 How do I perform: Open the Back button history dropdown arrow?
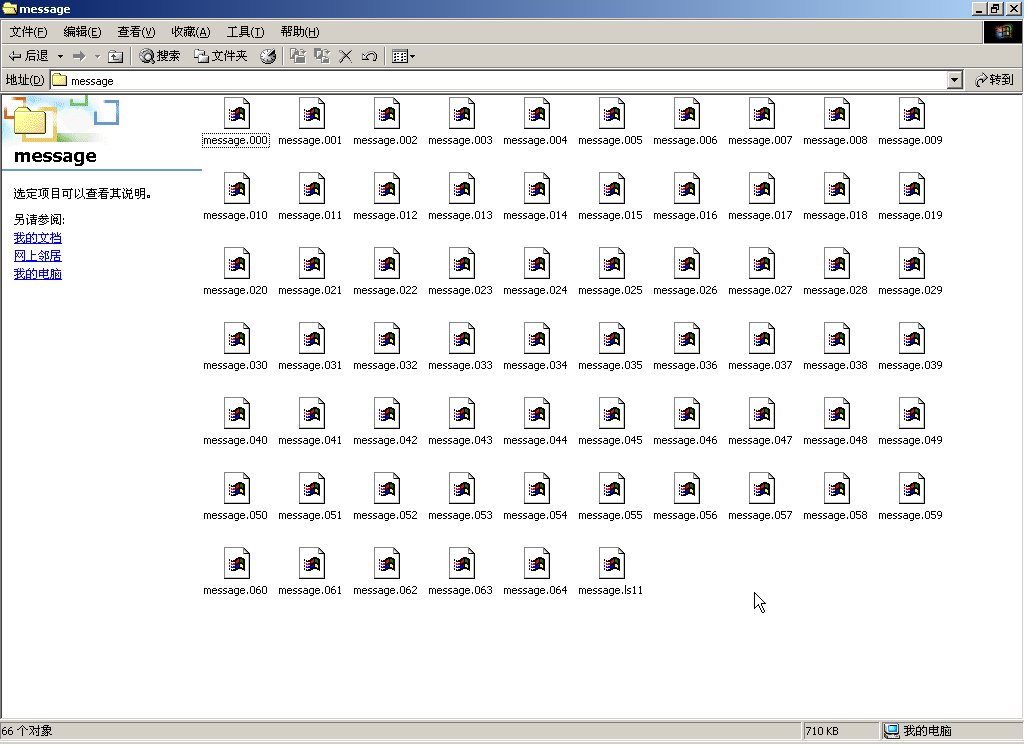(x=60, y=56)
